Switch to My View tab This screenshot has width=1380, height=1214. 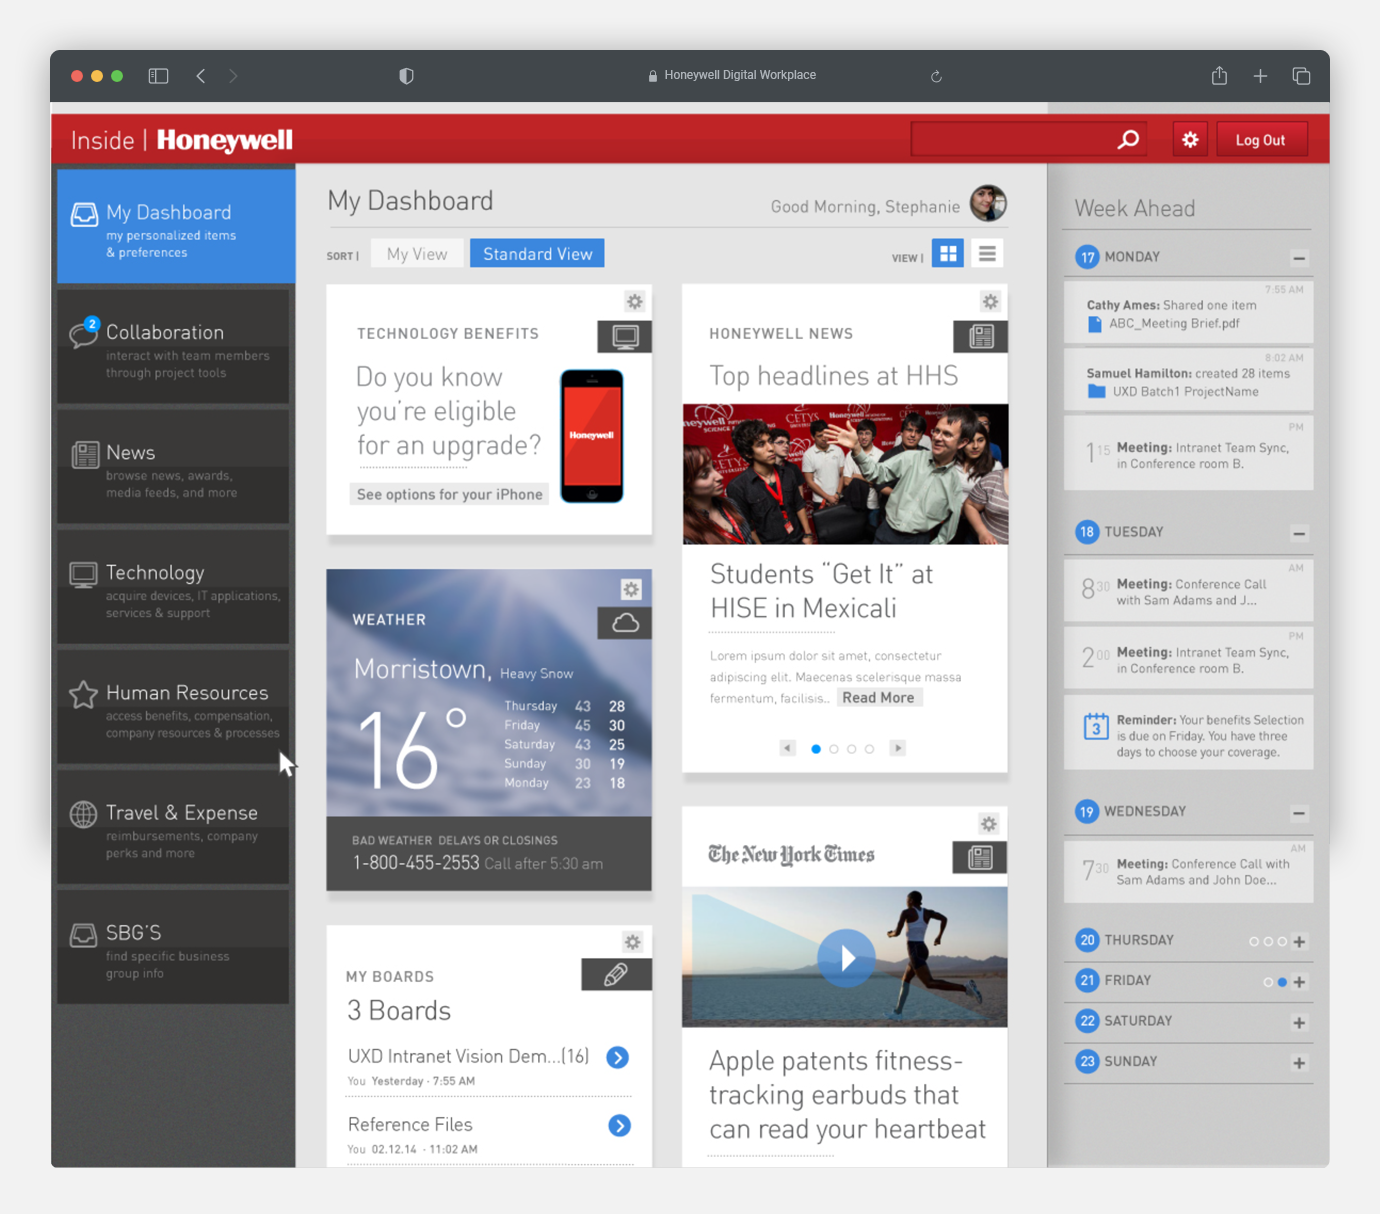click(417, 254)
